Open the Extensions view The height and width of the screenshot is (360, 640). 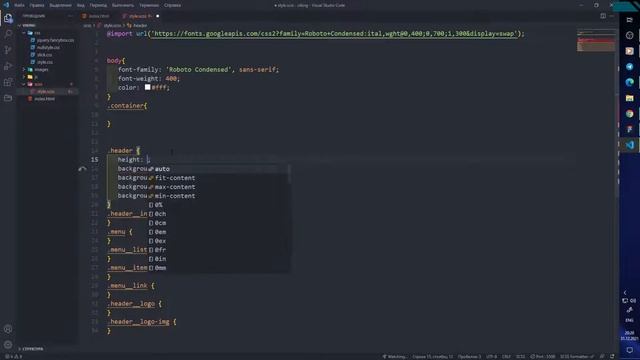tap(8, 82)
